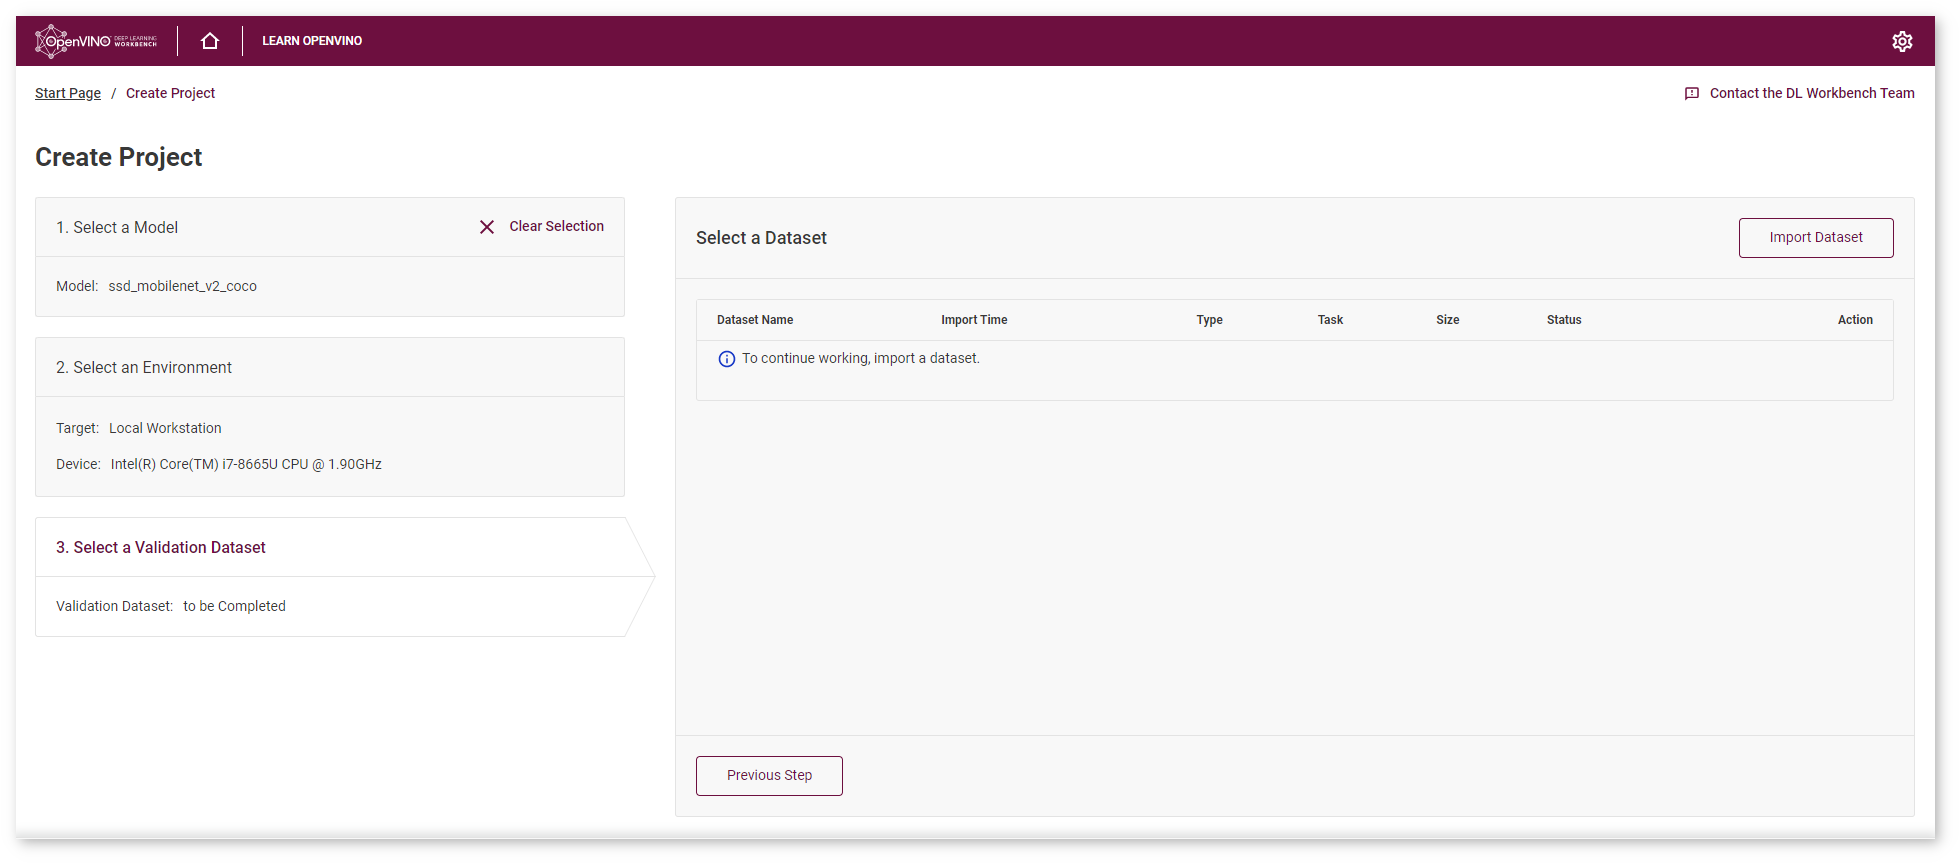This screenshot has width=1959, height=863.
Task: Click Intel Core i7-8665U device text
Action: [x=246, y=464]
